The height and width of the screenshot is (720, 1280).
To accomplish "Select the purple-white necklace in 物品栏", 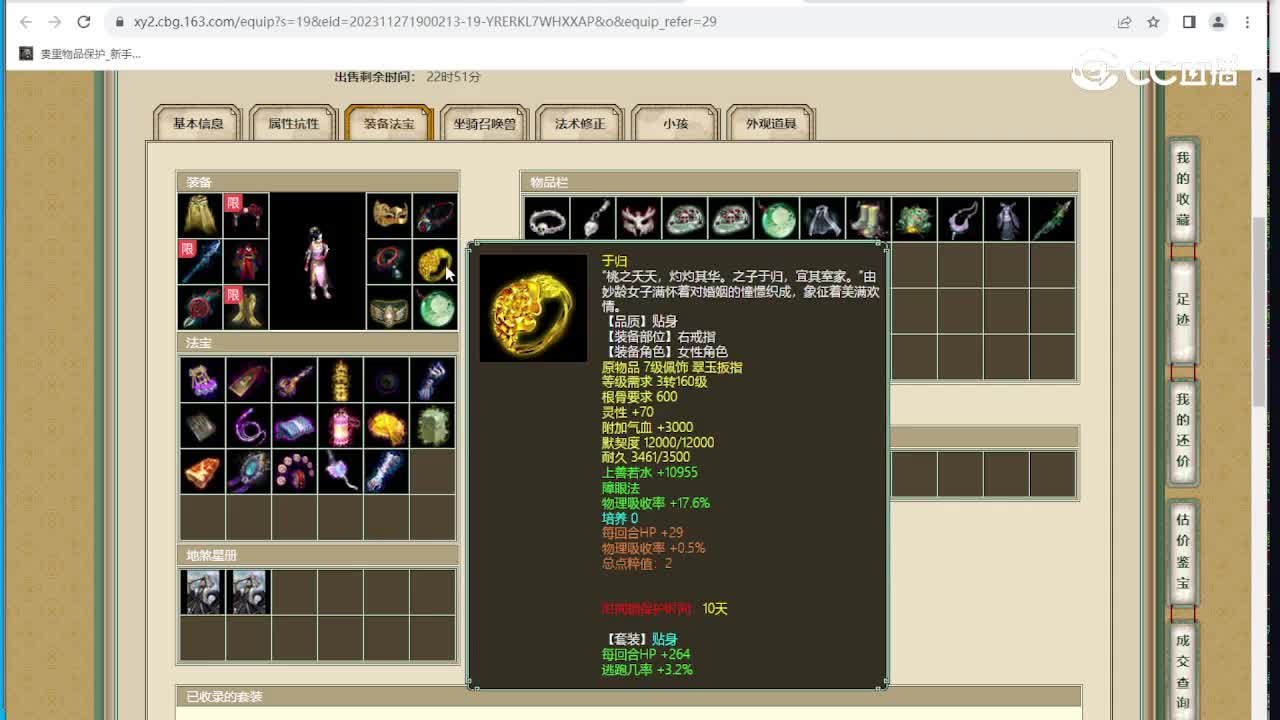I will [x=961, y=219].
